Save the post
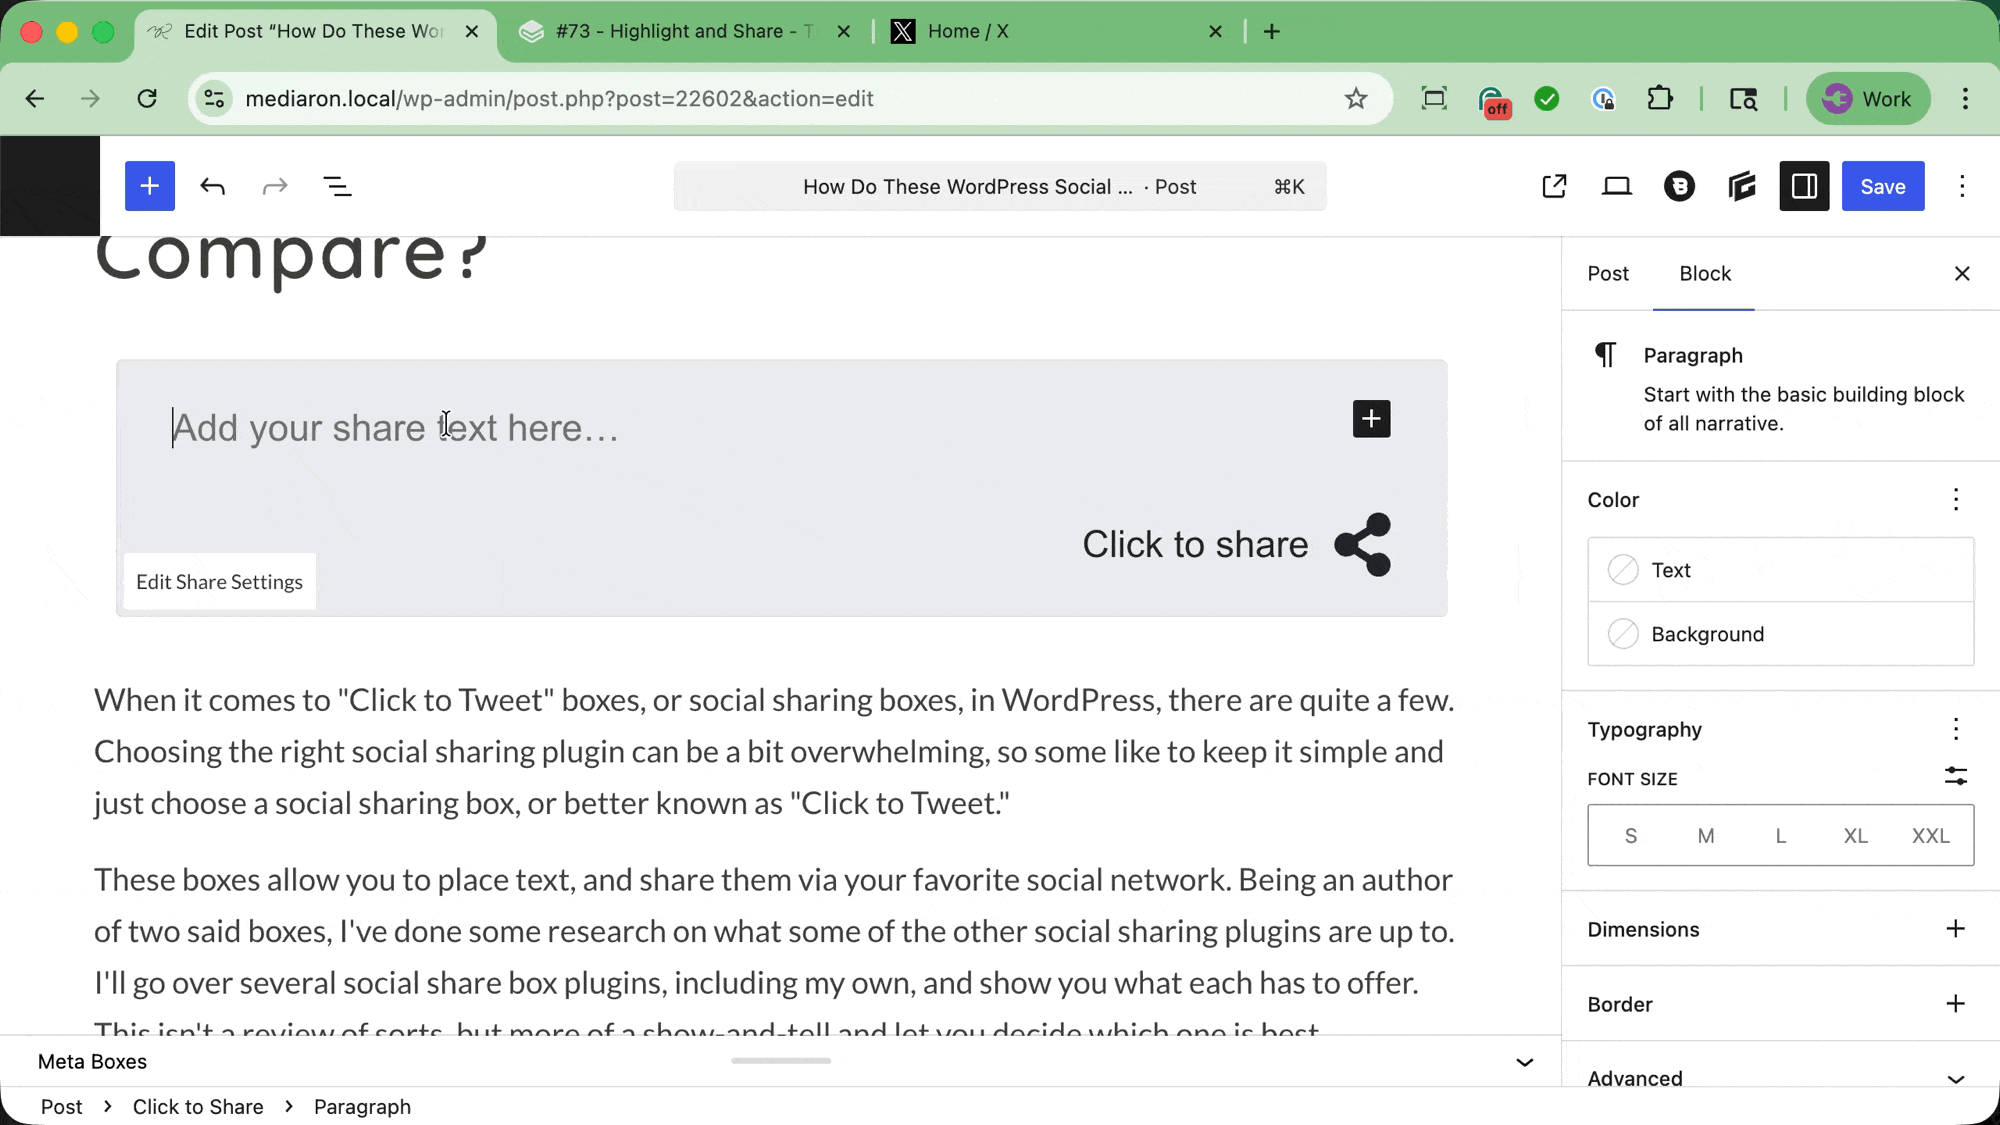 (1883, 186)
